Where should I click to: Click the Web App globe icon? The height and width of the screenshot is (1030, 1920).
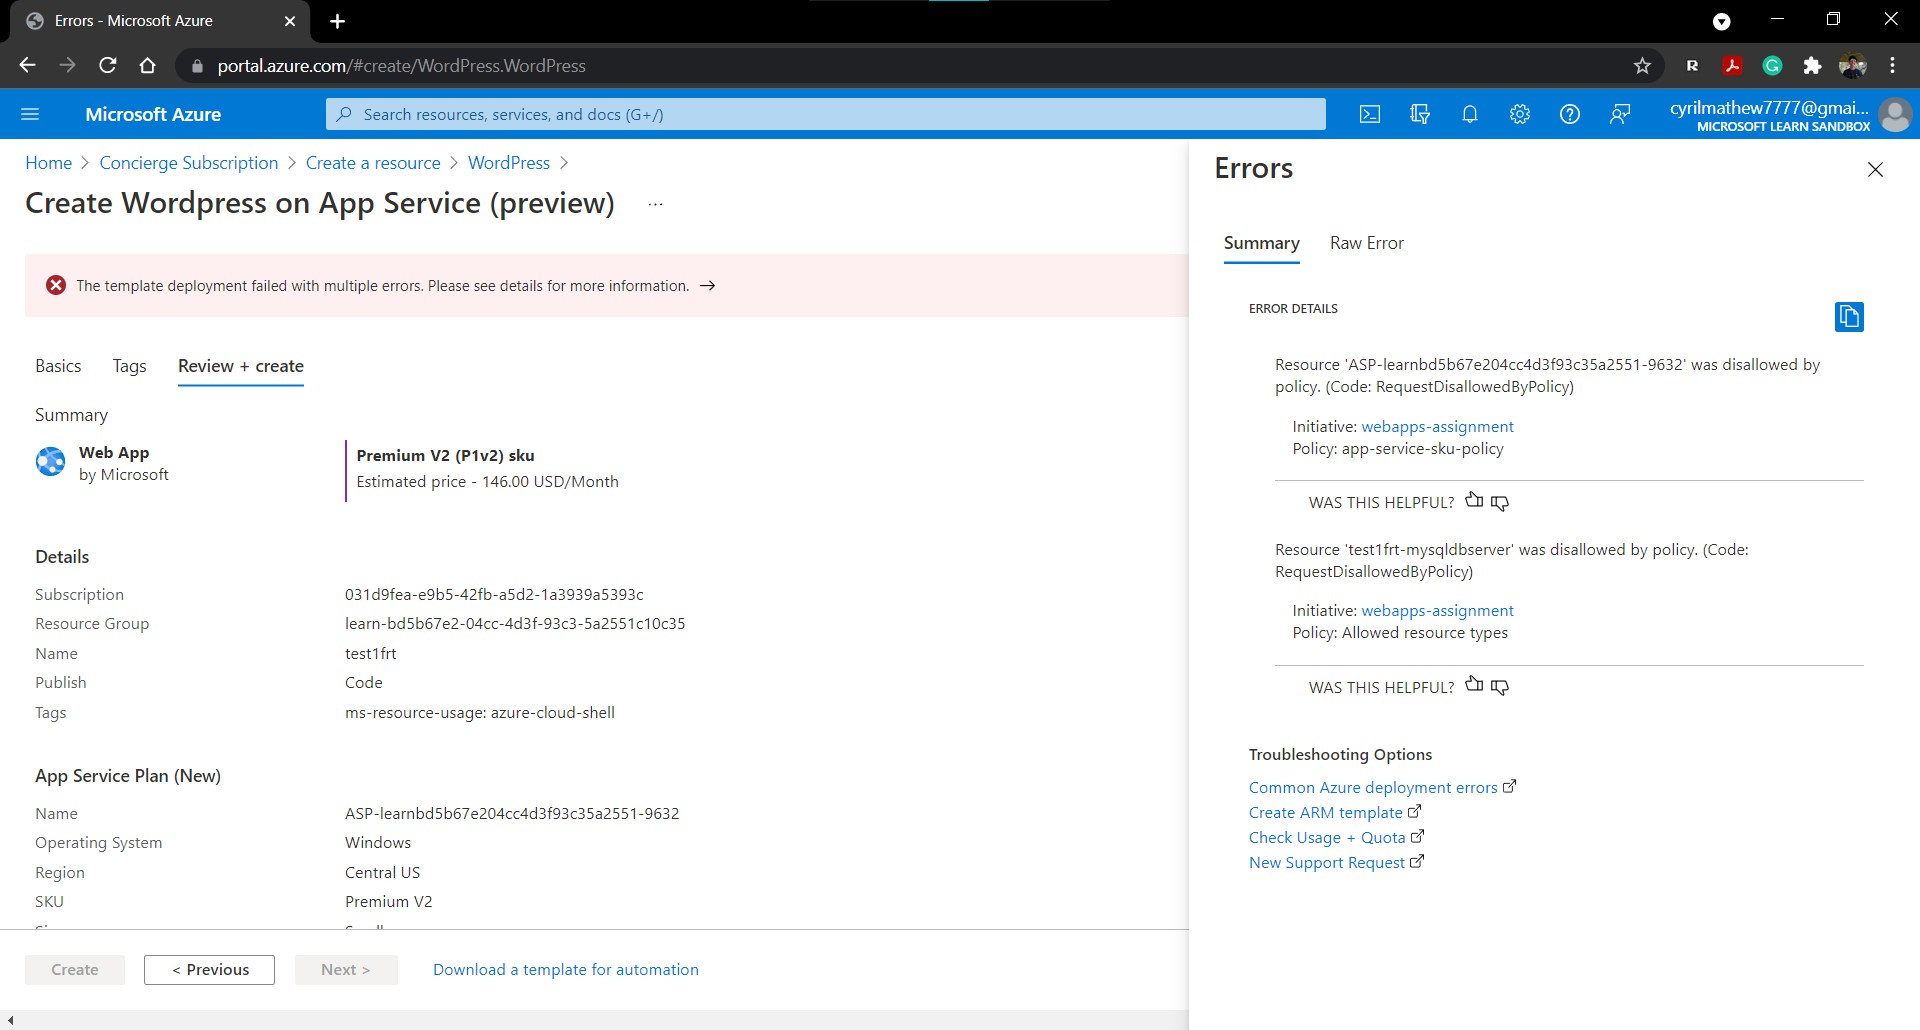click(x=51, y=462)
